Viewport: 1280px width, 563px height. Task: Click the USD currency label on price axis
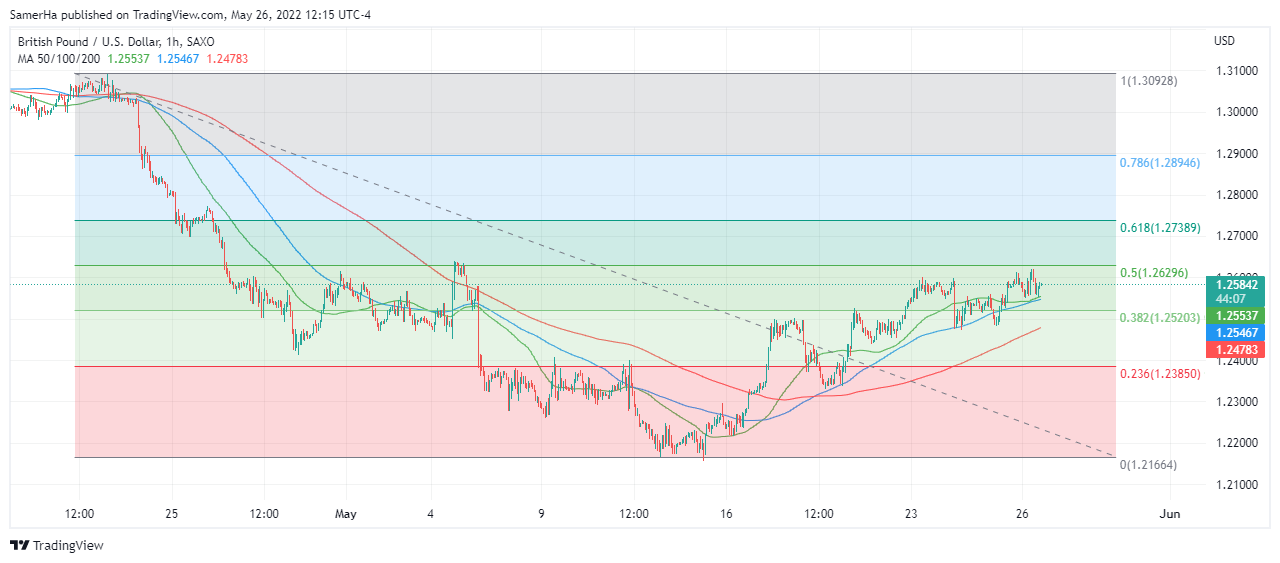(1224, 41)
